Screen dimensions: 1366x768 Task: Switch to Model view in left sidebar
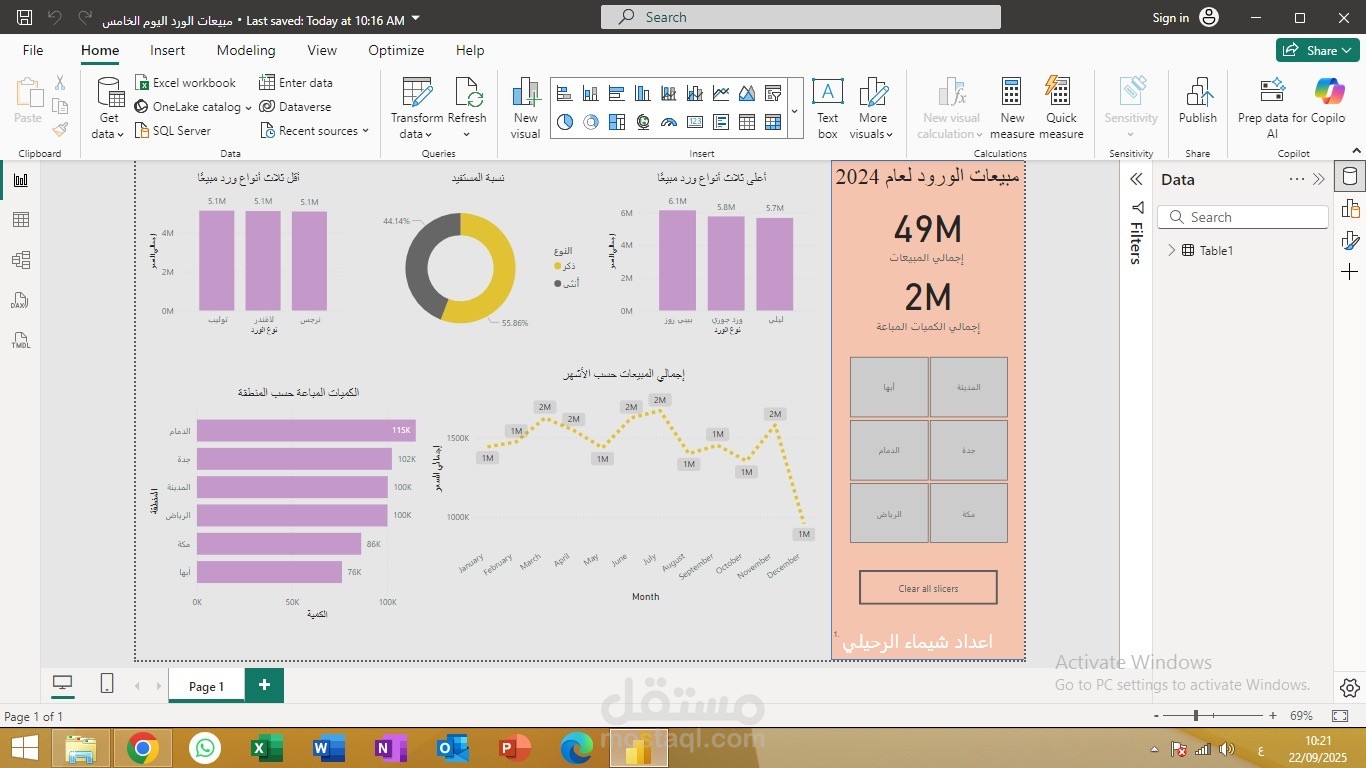point(20,260)
